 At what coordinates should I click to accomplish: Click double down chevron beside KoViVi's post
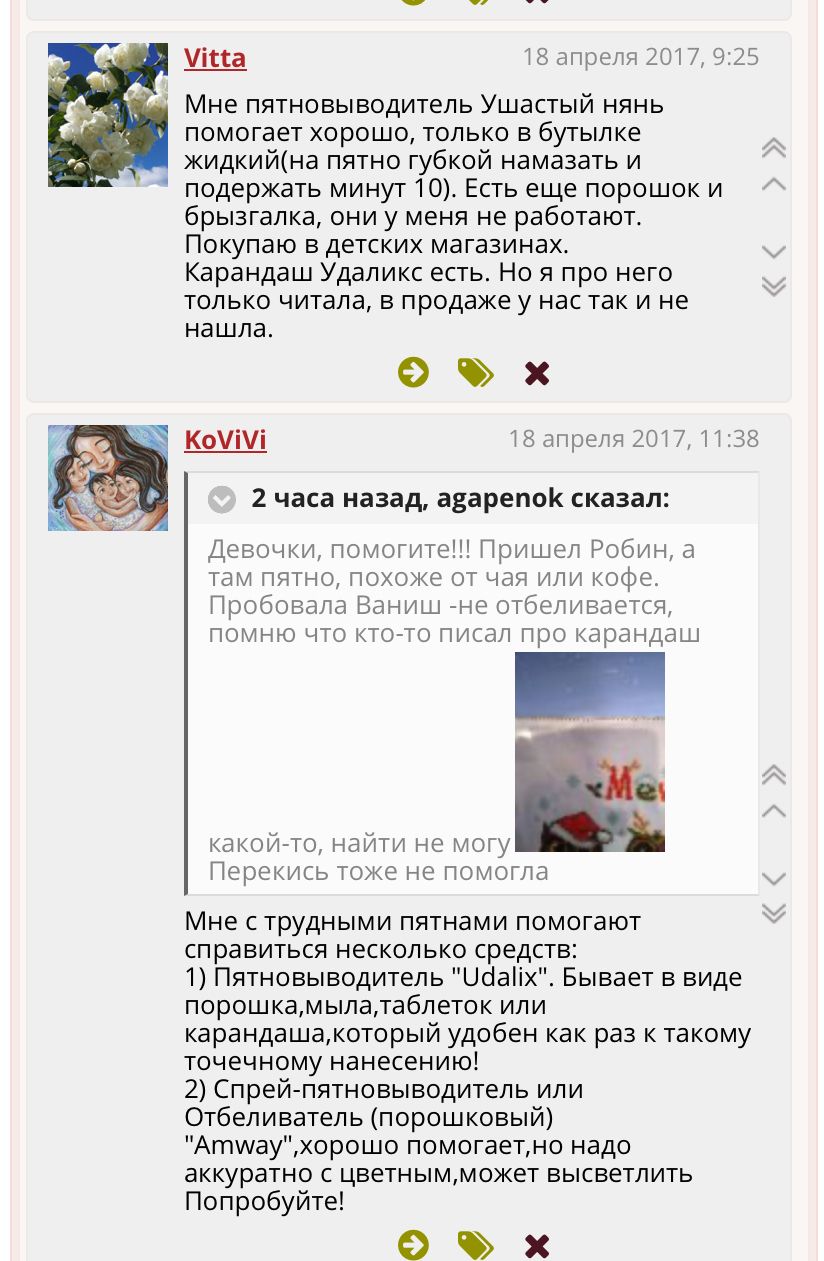click(x=773, y=913)
